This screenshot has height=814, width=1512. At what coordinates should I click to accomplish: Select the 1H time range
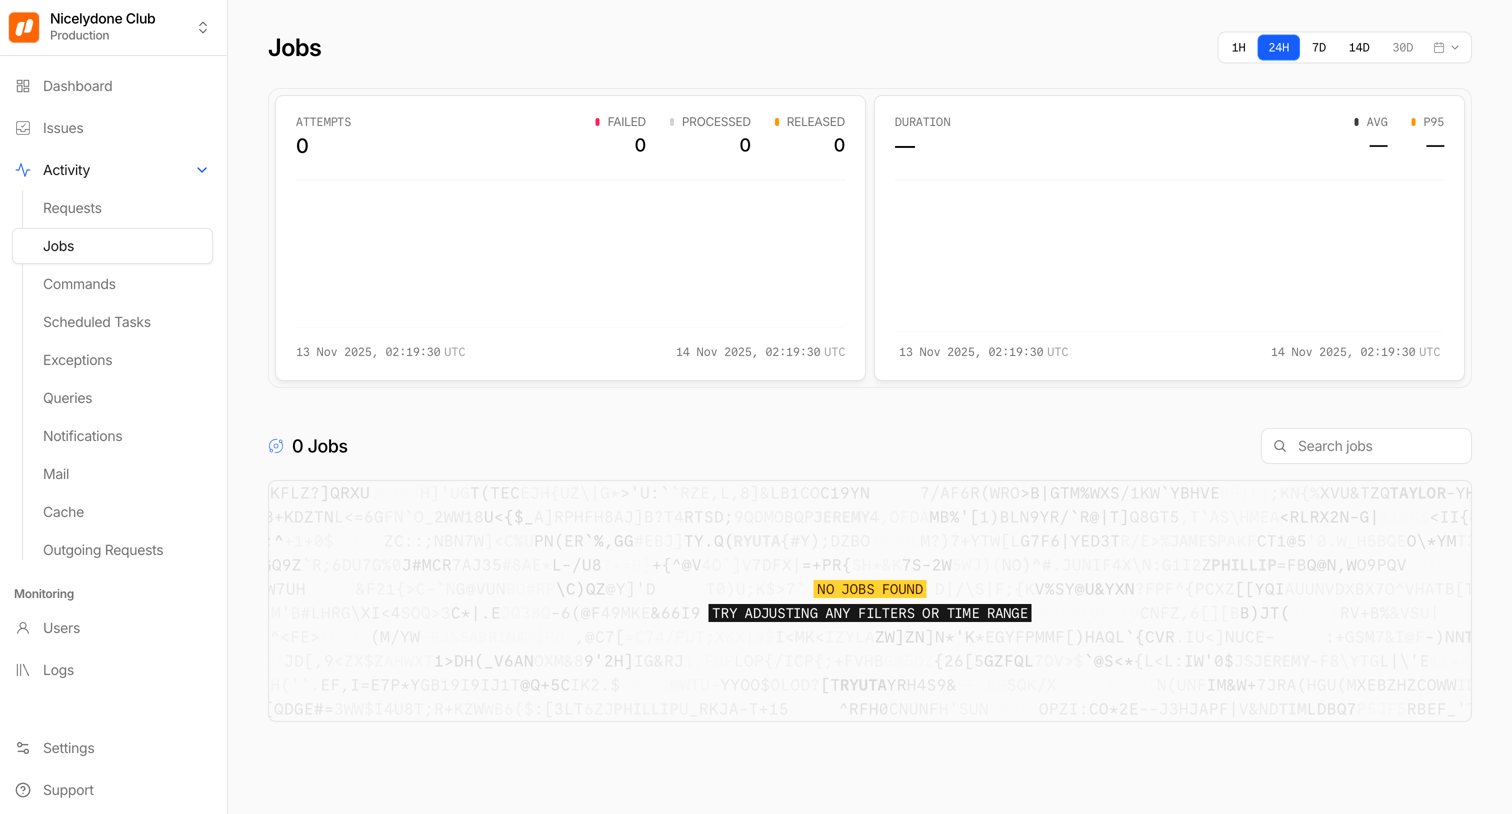pyautogui.click(x=1238, y=47)
